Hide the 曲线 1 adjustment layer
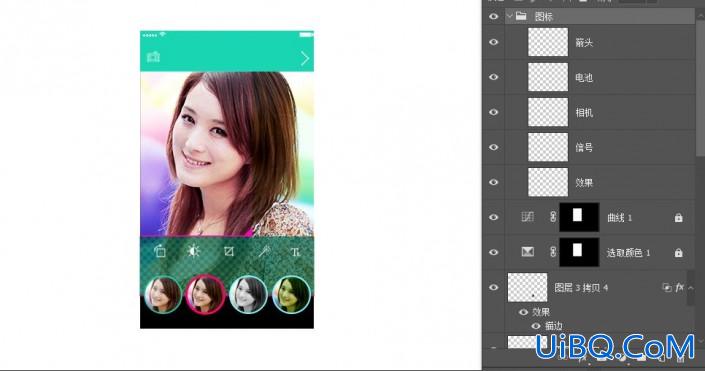The height and width of the screenshot is (371, 705). coord(494,217)
